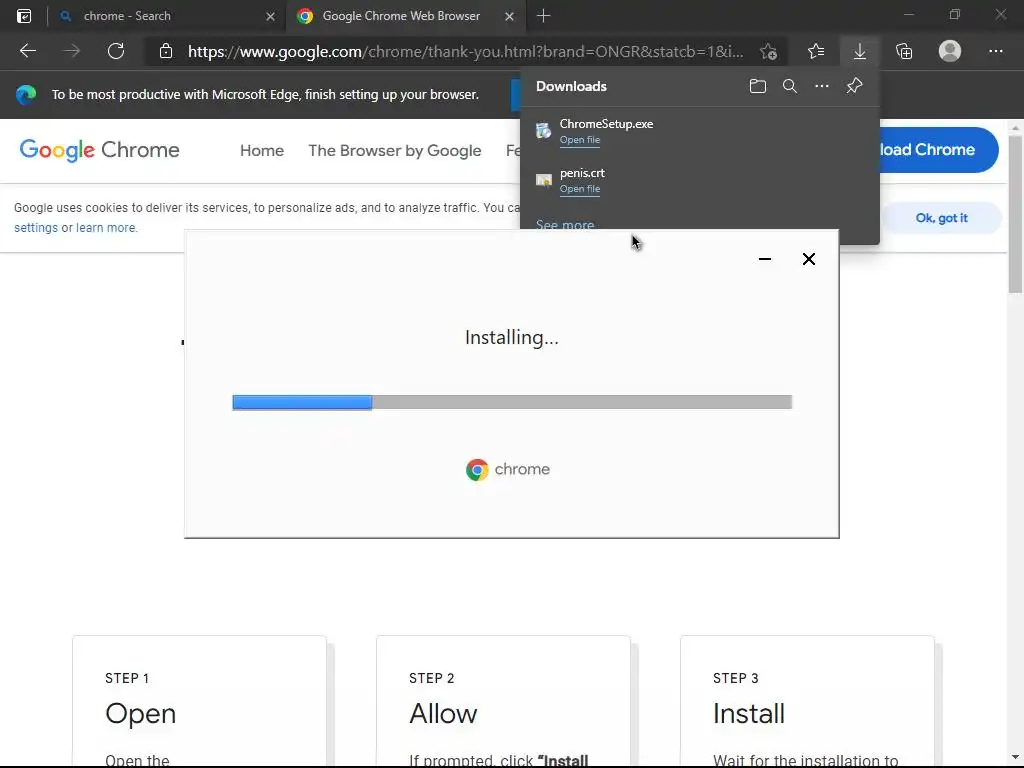The width and height of the screenshot is (1024, 768).
Task: Open The Browser by Google nav item
Action: click(x=394, y=151)
